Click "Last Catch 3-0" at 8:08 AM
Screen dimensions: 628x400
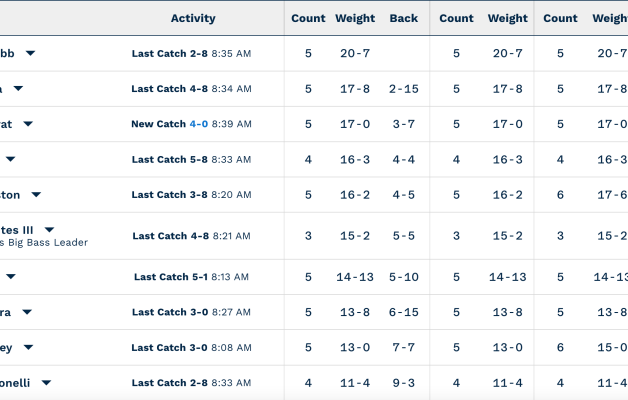coord(170,347)
